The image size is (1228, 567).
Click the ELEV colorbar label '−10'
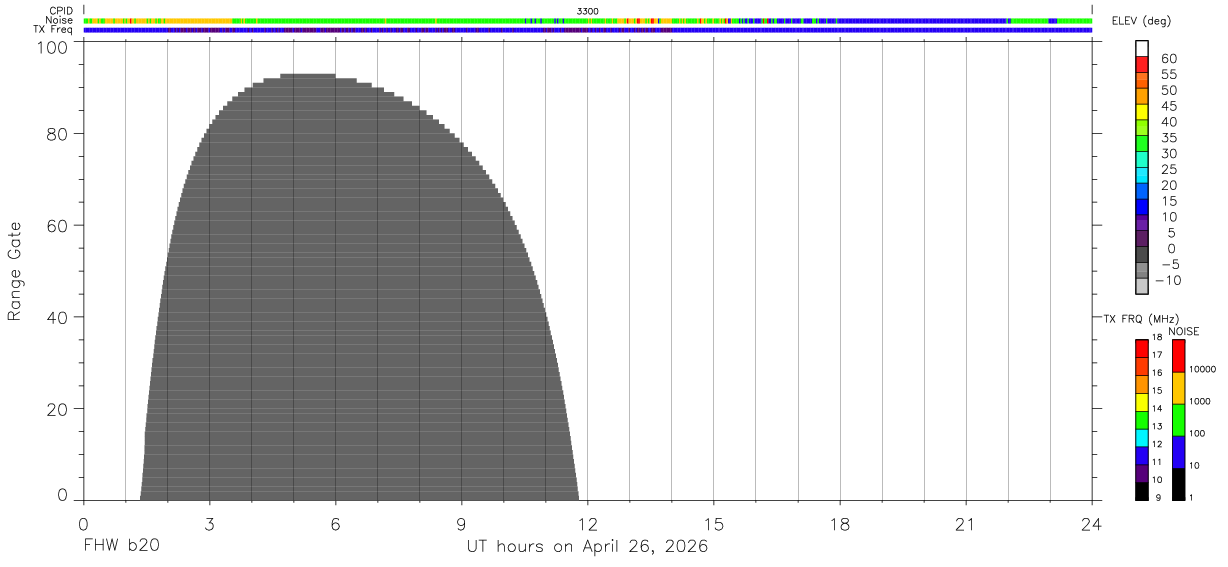(1169, 280)
